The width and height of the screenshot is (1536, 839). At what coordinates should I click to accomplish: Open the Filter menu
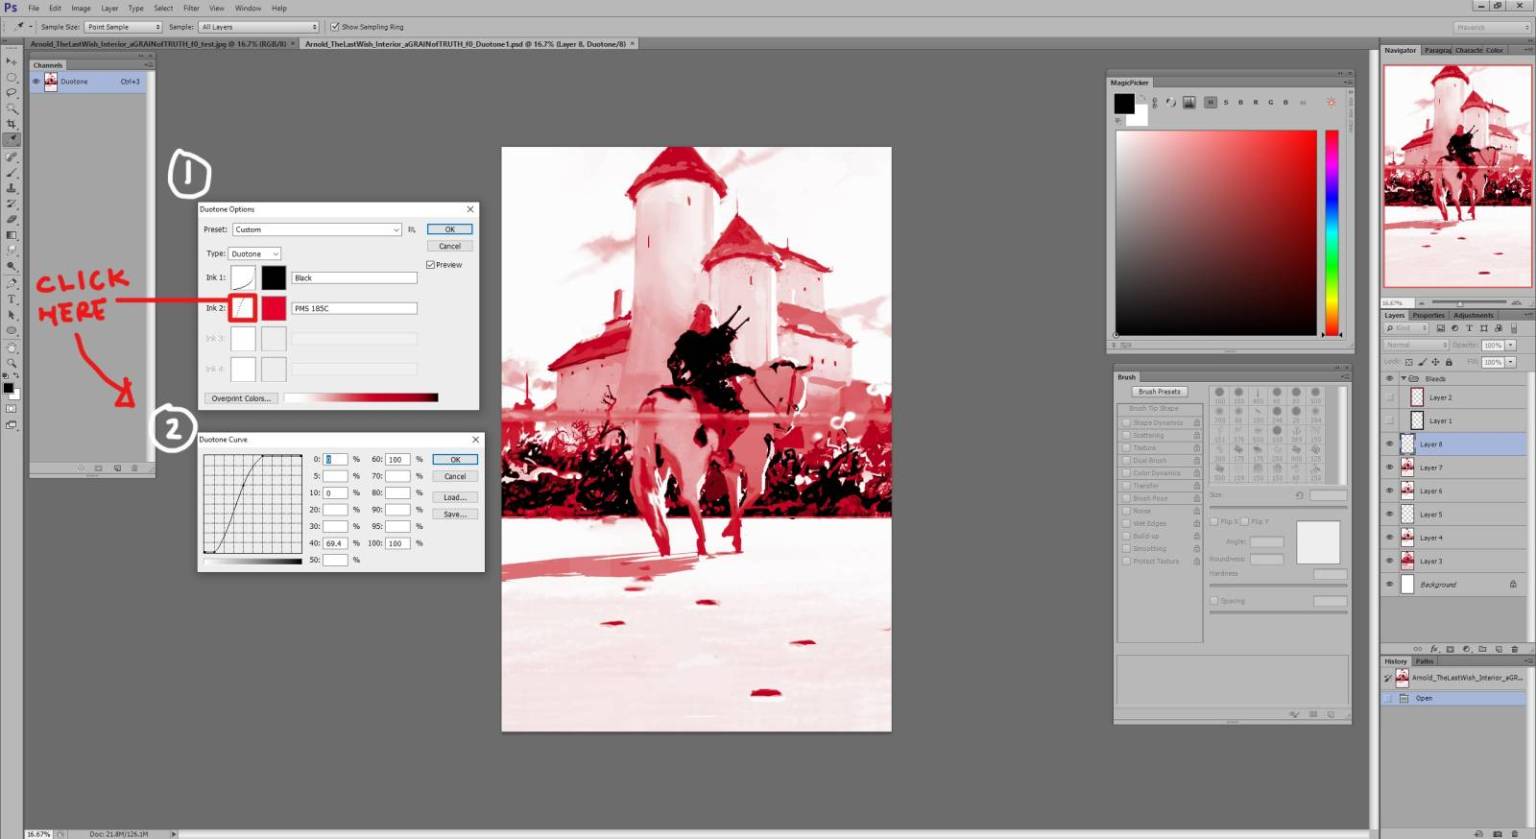click(191, 8)
